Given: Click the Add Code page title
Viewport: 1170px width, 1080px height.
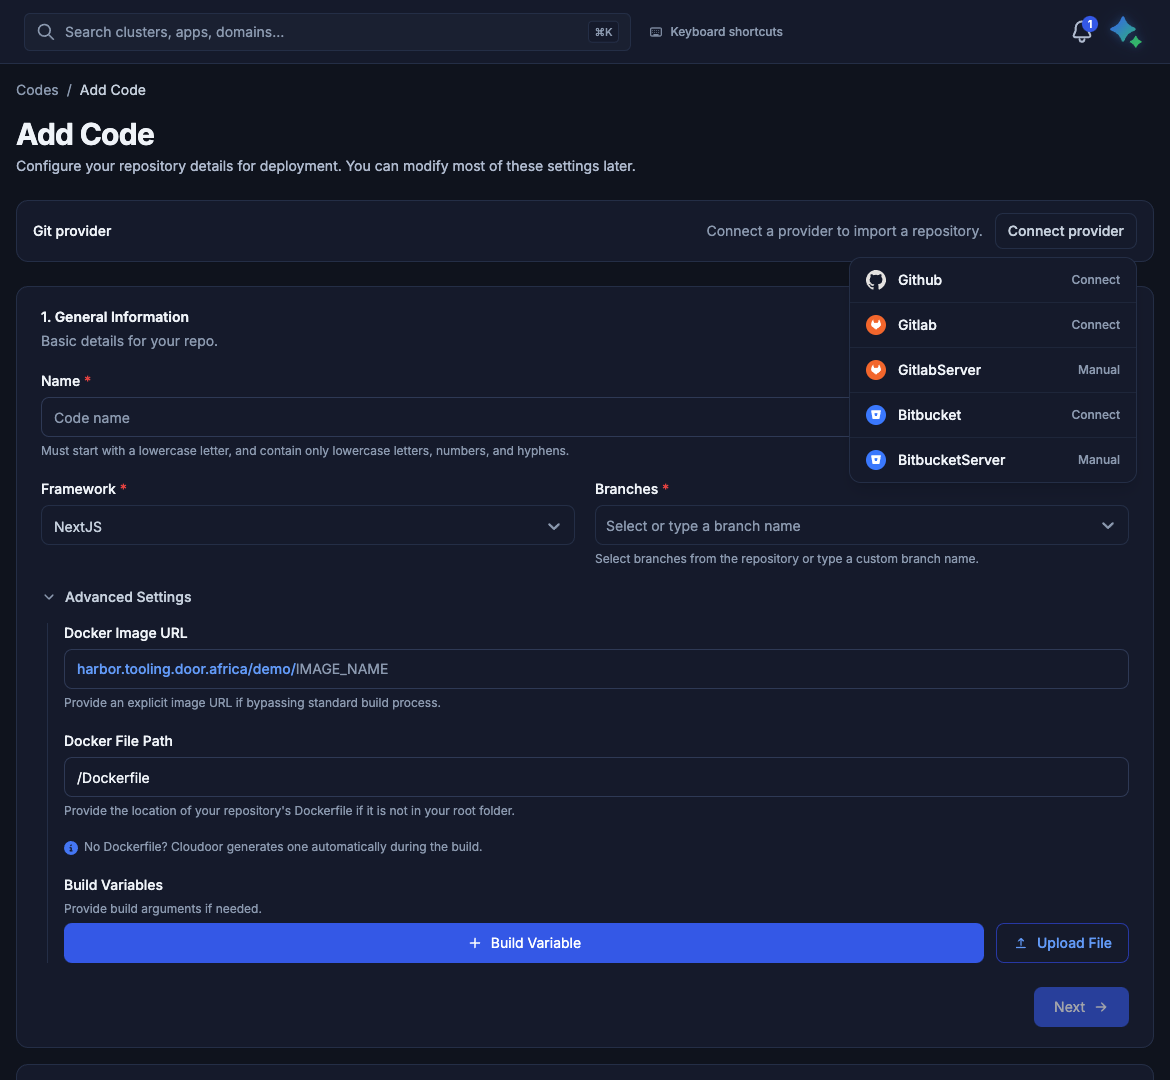Looking at the screenshot, I should (85, 134).
